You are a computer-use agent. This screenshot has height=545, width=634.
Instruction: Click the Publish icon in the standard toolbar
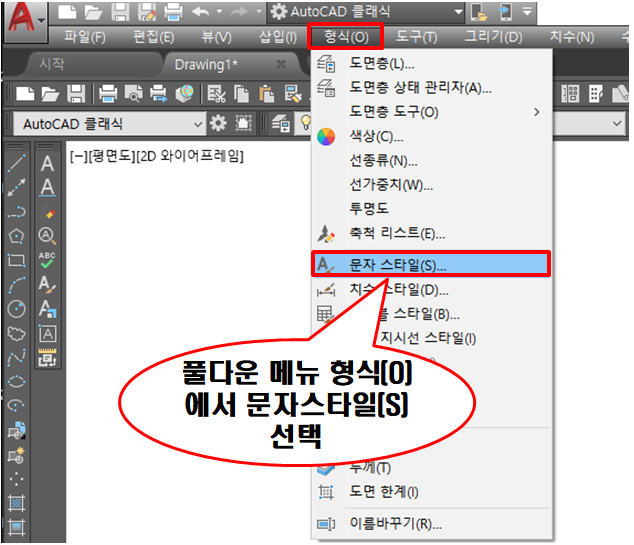pos(158,94)
